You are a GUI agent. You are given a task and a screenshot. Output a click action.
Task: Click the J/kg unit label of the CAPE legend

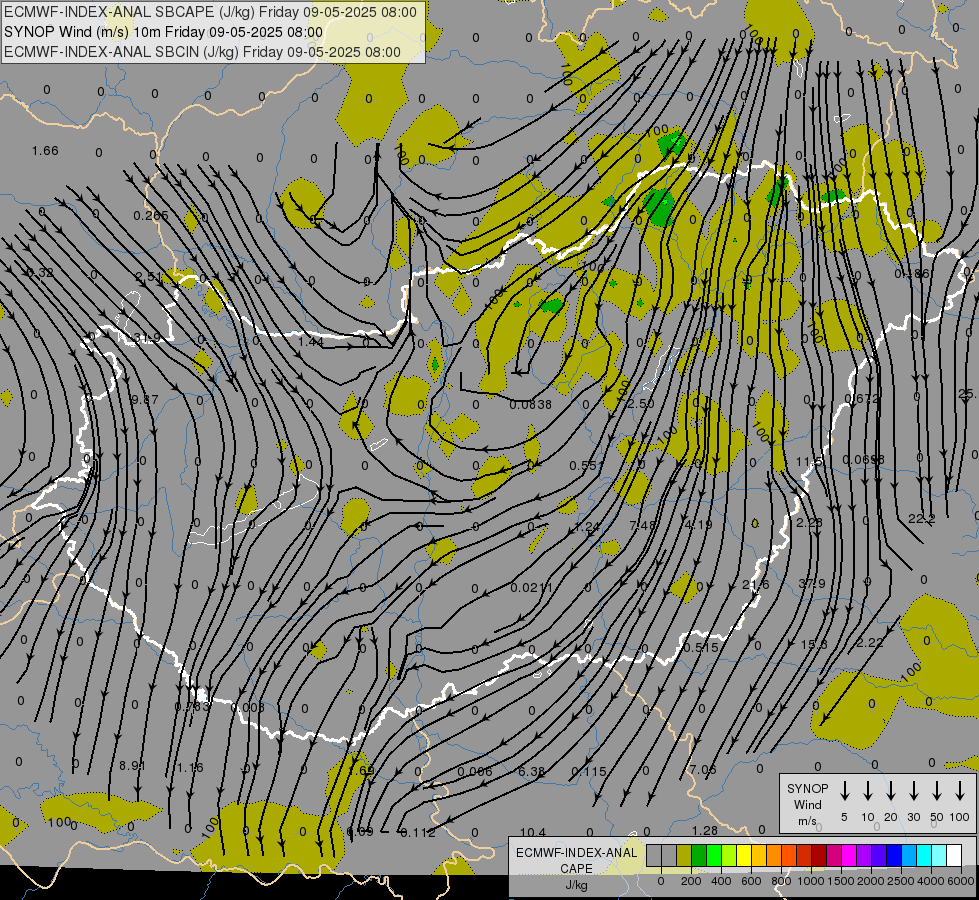[576, 885]
